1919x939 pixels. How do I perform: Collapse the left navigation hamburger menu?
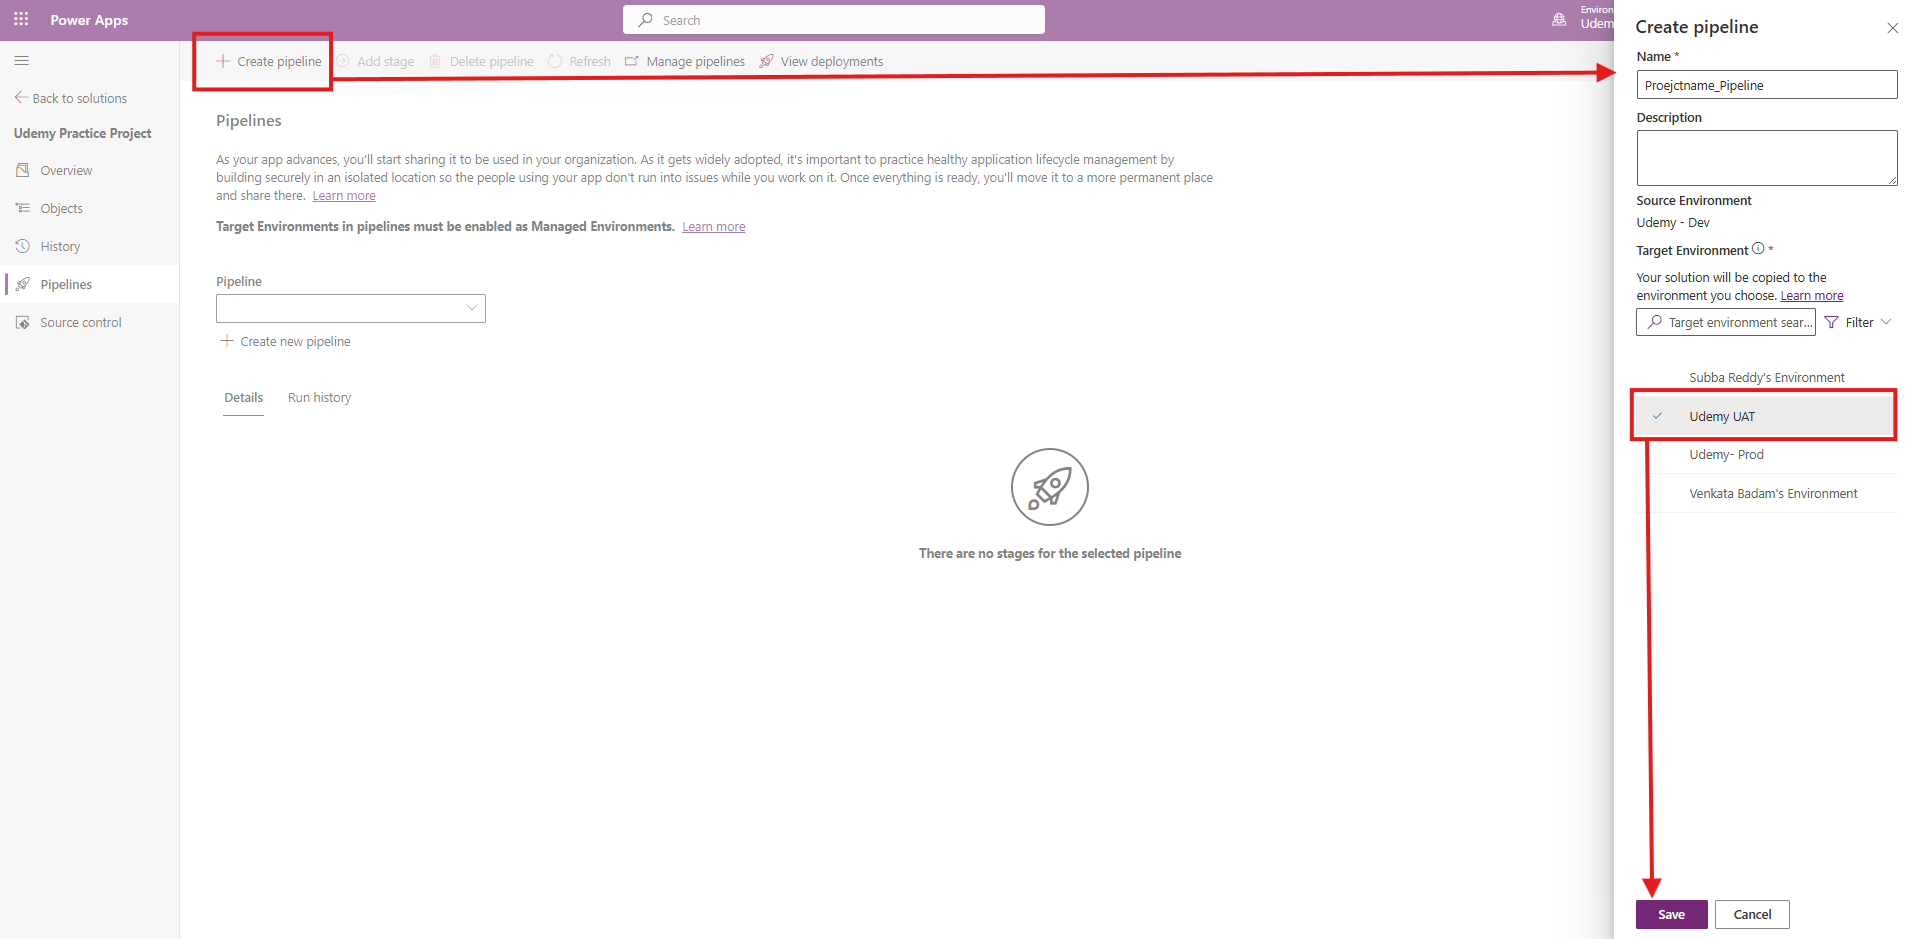(22, 61)
